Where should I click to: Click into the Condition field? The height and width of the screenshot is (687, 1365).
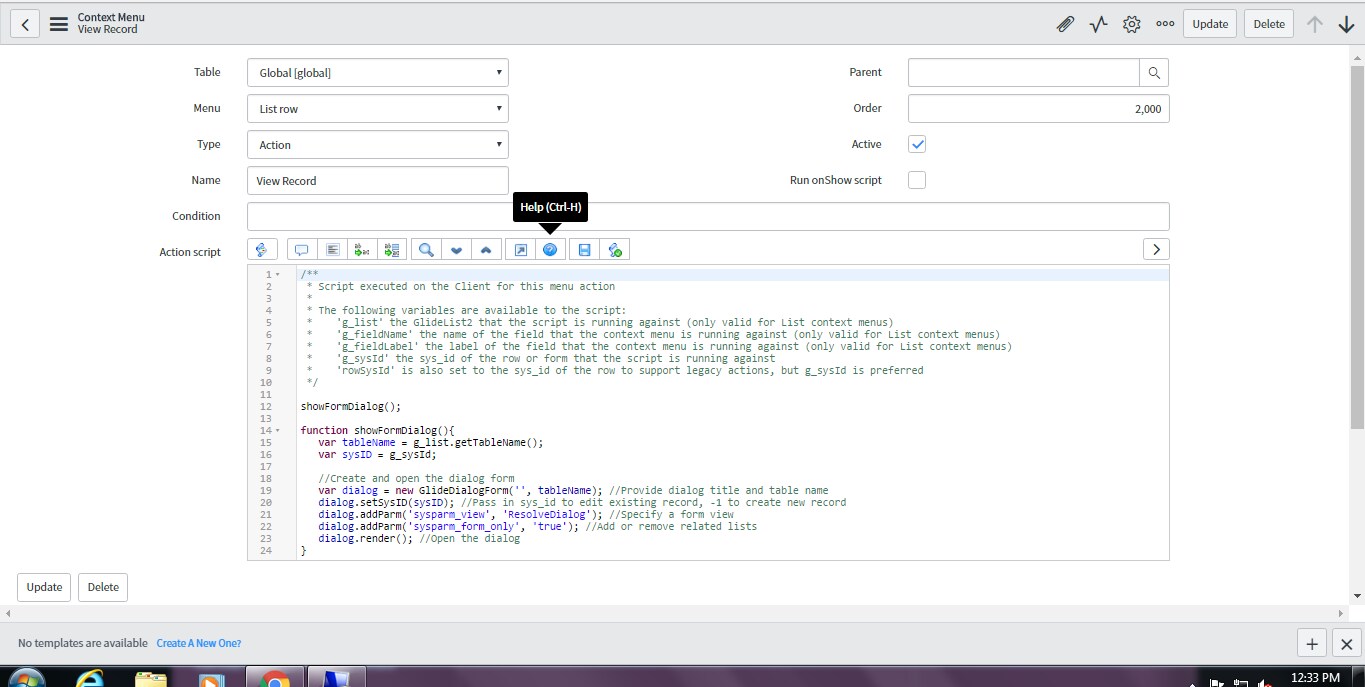(708, 216)
